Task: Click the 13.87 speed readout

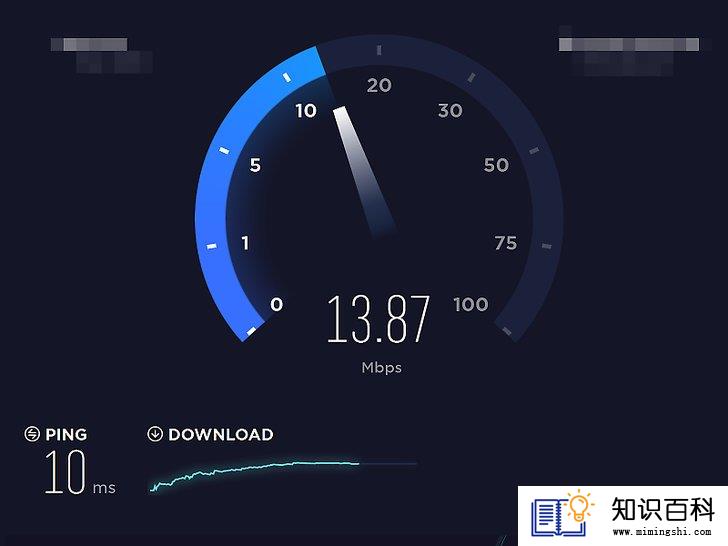Action: (378, 320)
